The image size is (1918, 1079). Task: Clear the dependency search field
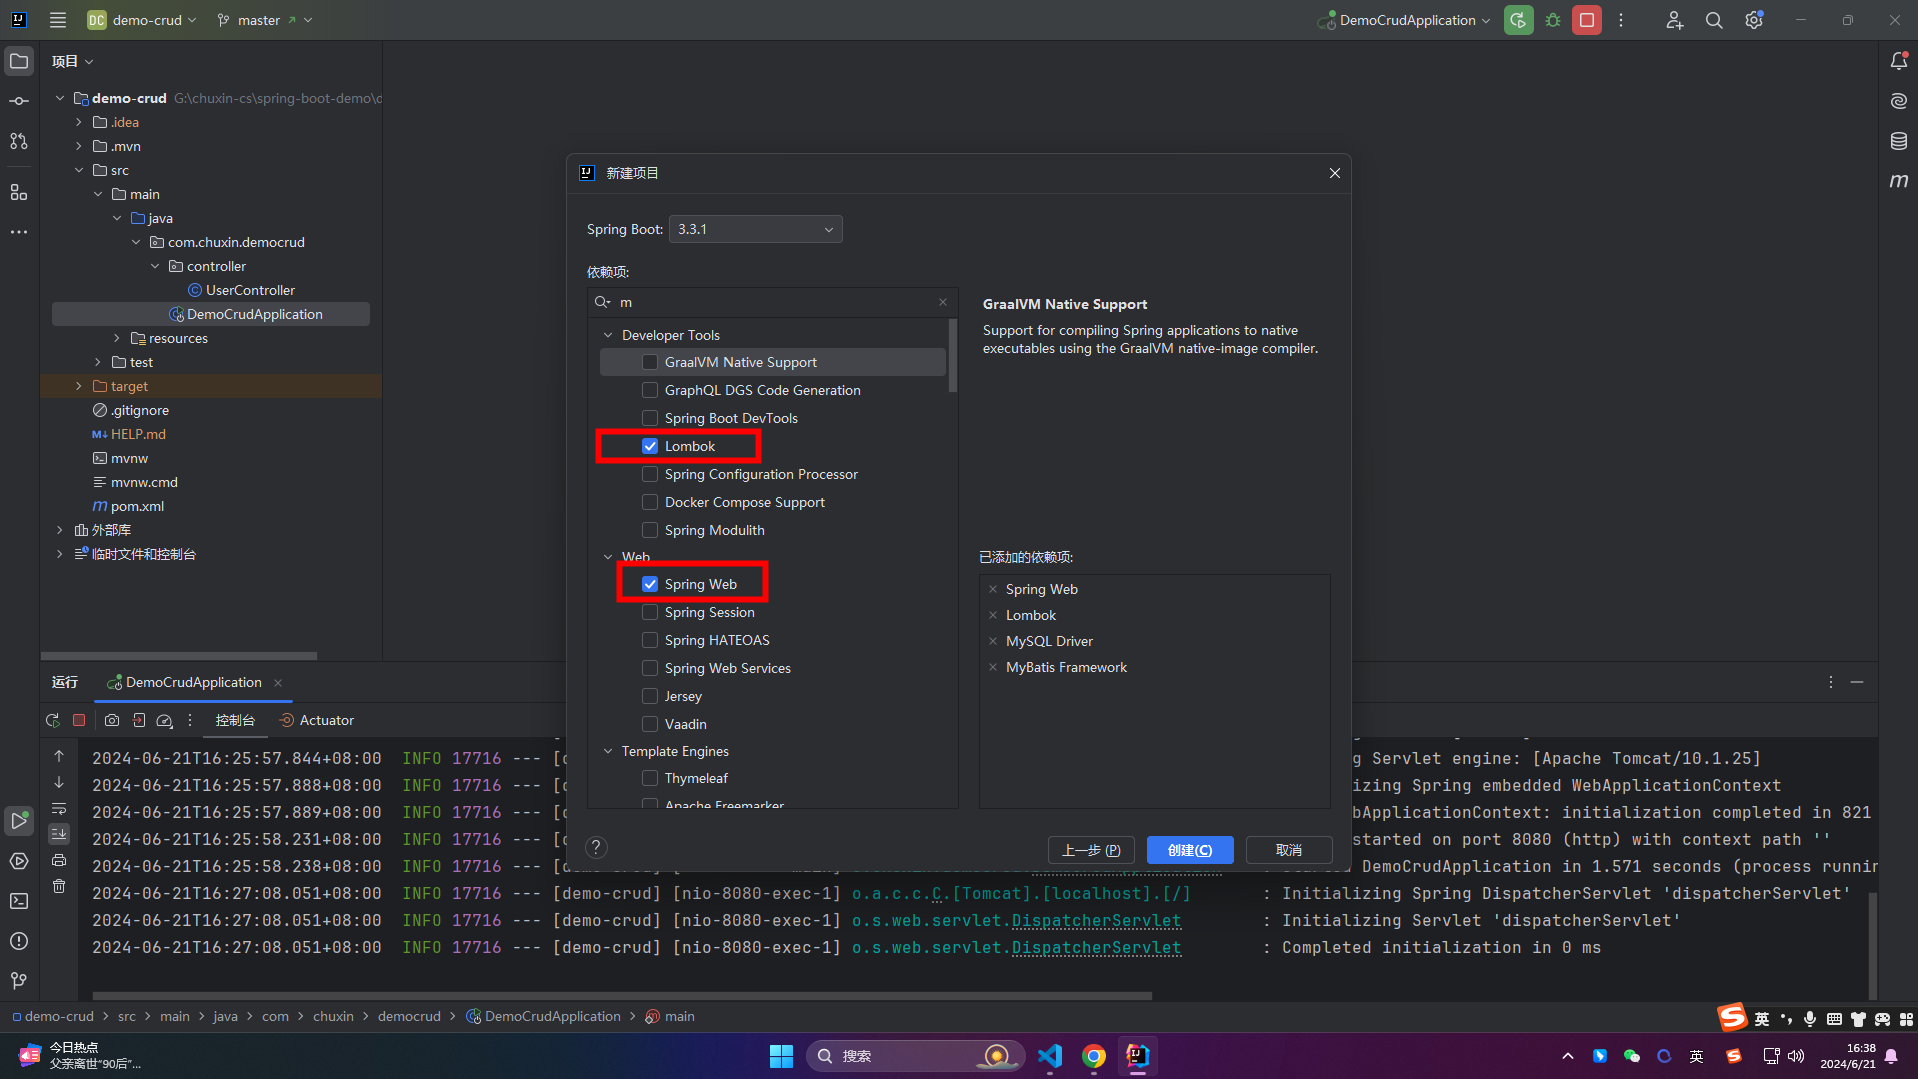click(942, 302)
